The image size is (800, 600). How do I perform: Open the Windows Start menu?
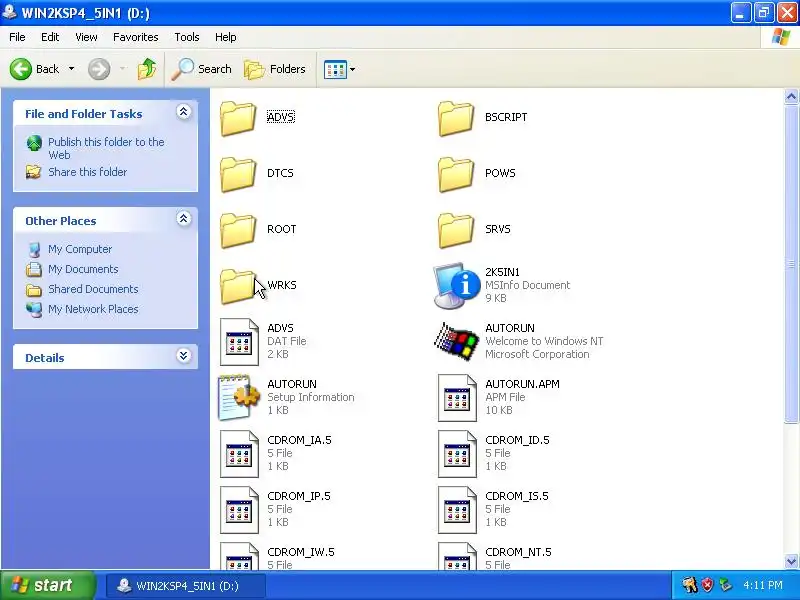click(48, 585)
